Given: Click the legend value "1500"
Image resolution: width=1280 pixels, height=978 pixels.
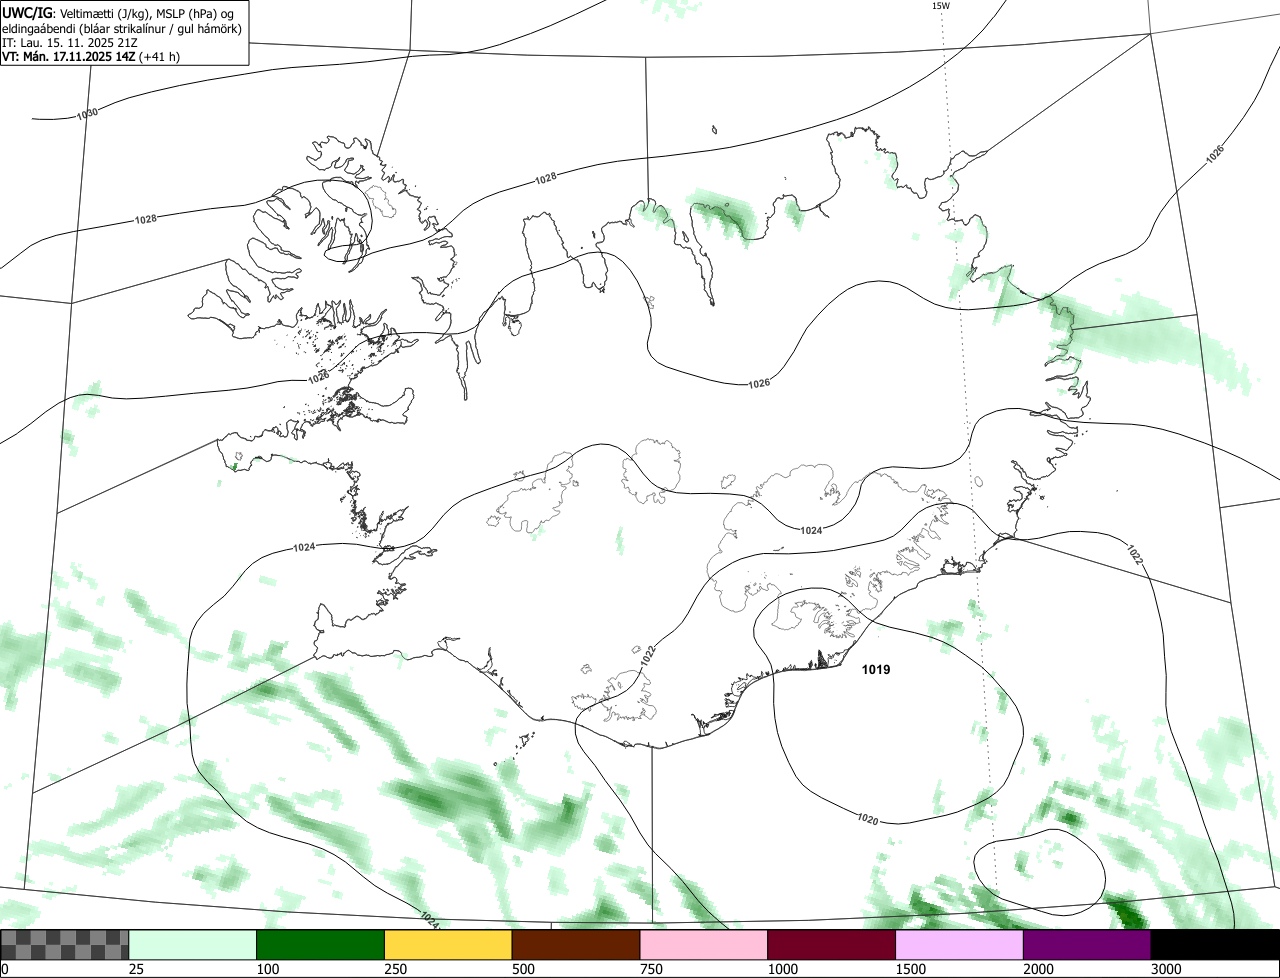Looking at the screenshot, I should point(913,969).
